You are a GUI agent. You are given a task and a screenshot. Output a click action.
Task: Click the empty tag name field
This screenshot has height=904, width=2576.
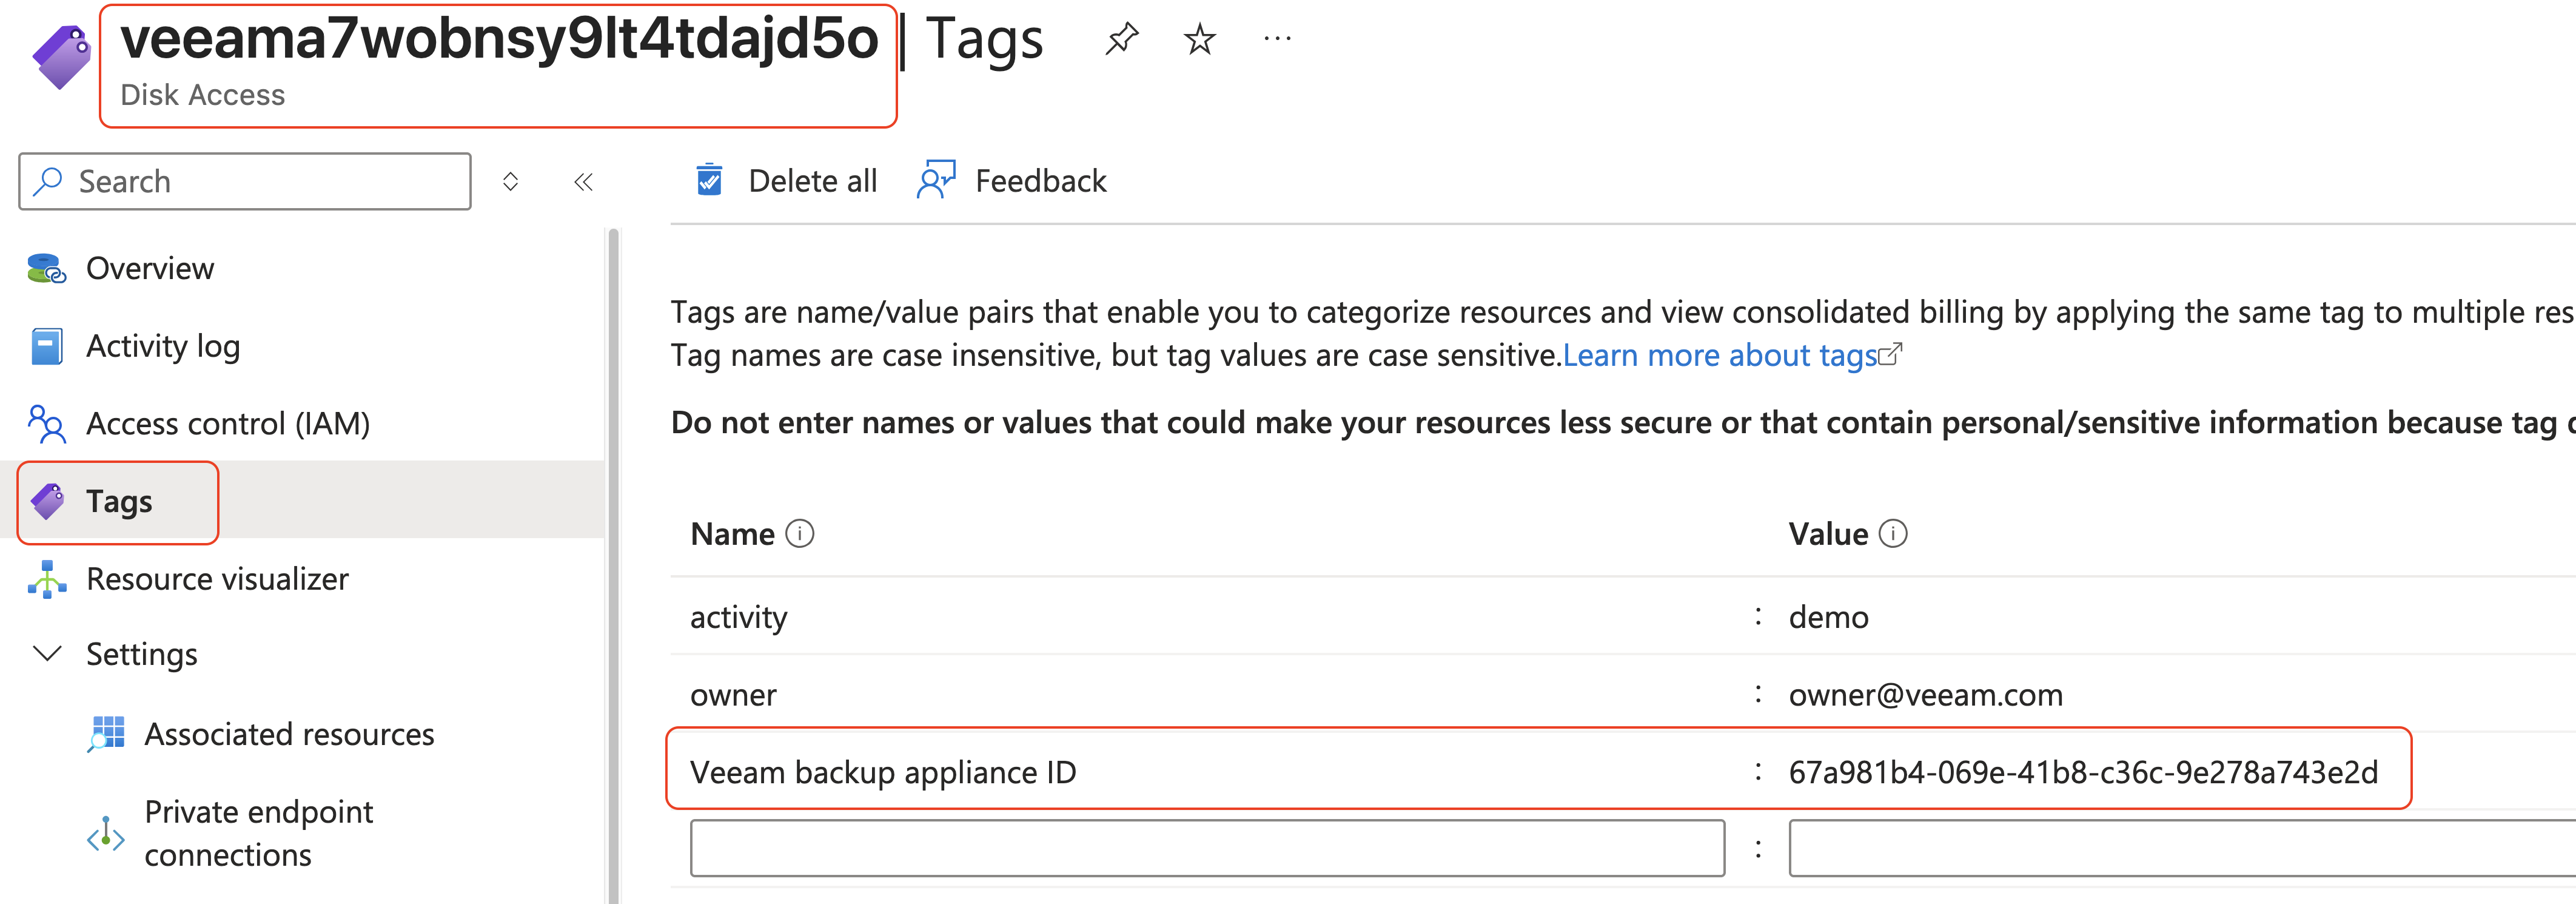click(1207, 848)
